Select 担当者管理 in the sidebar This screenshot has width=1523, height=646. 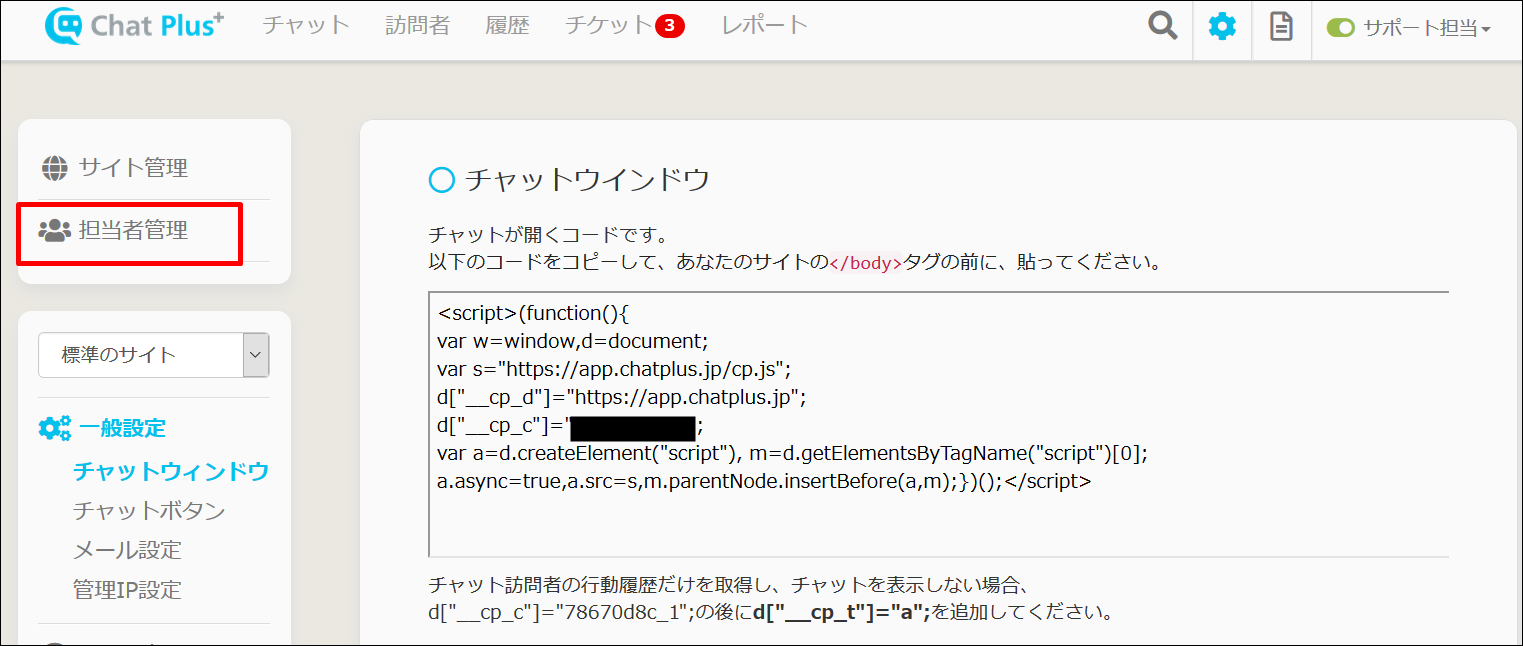tap(133, 231)
